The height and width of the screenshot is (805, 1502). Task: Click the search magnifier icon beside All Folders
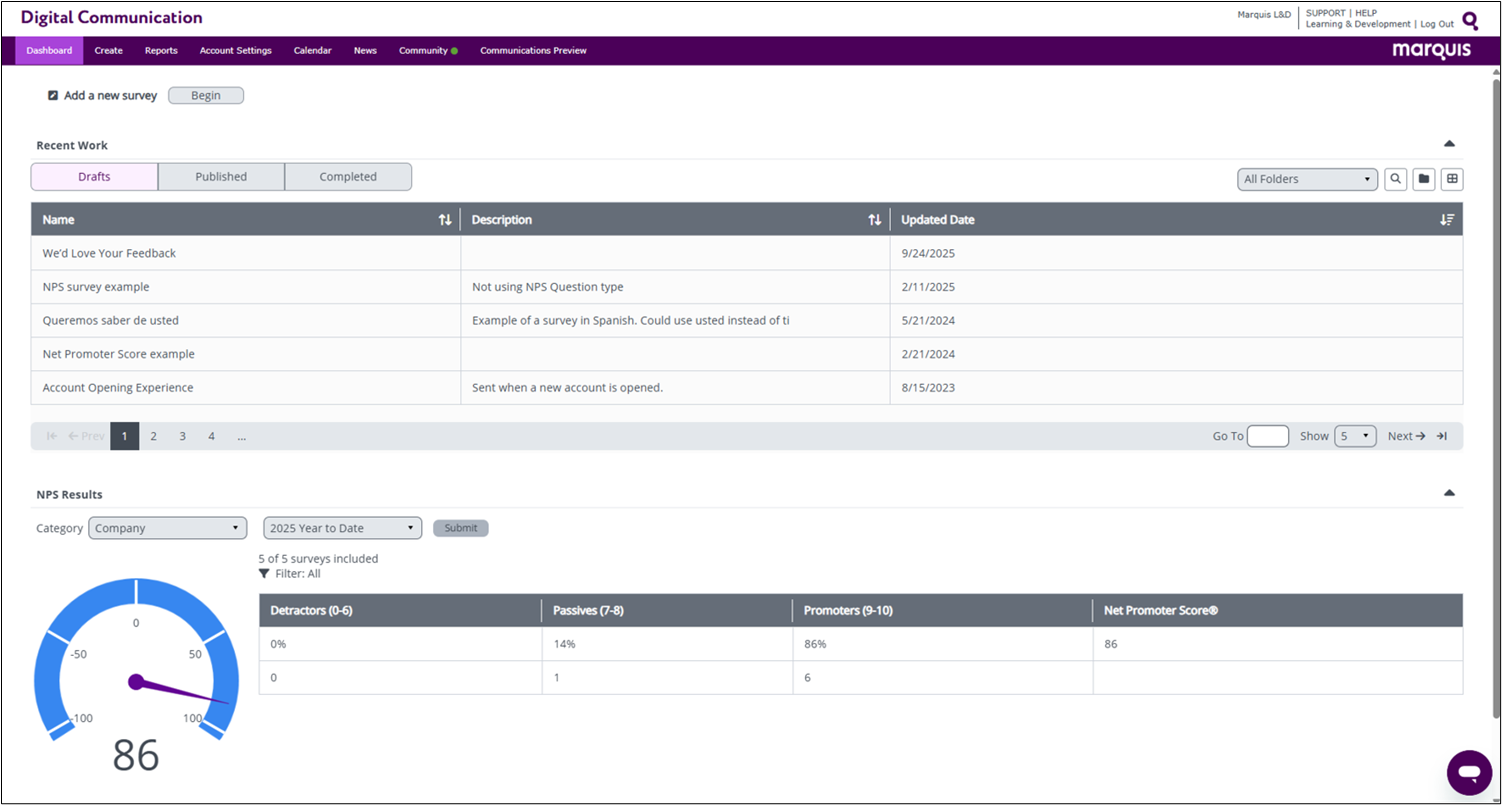coord(1396,179)
